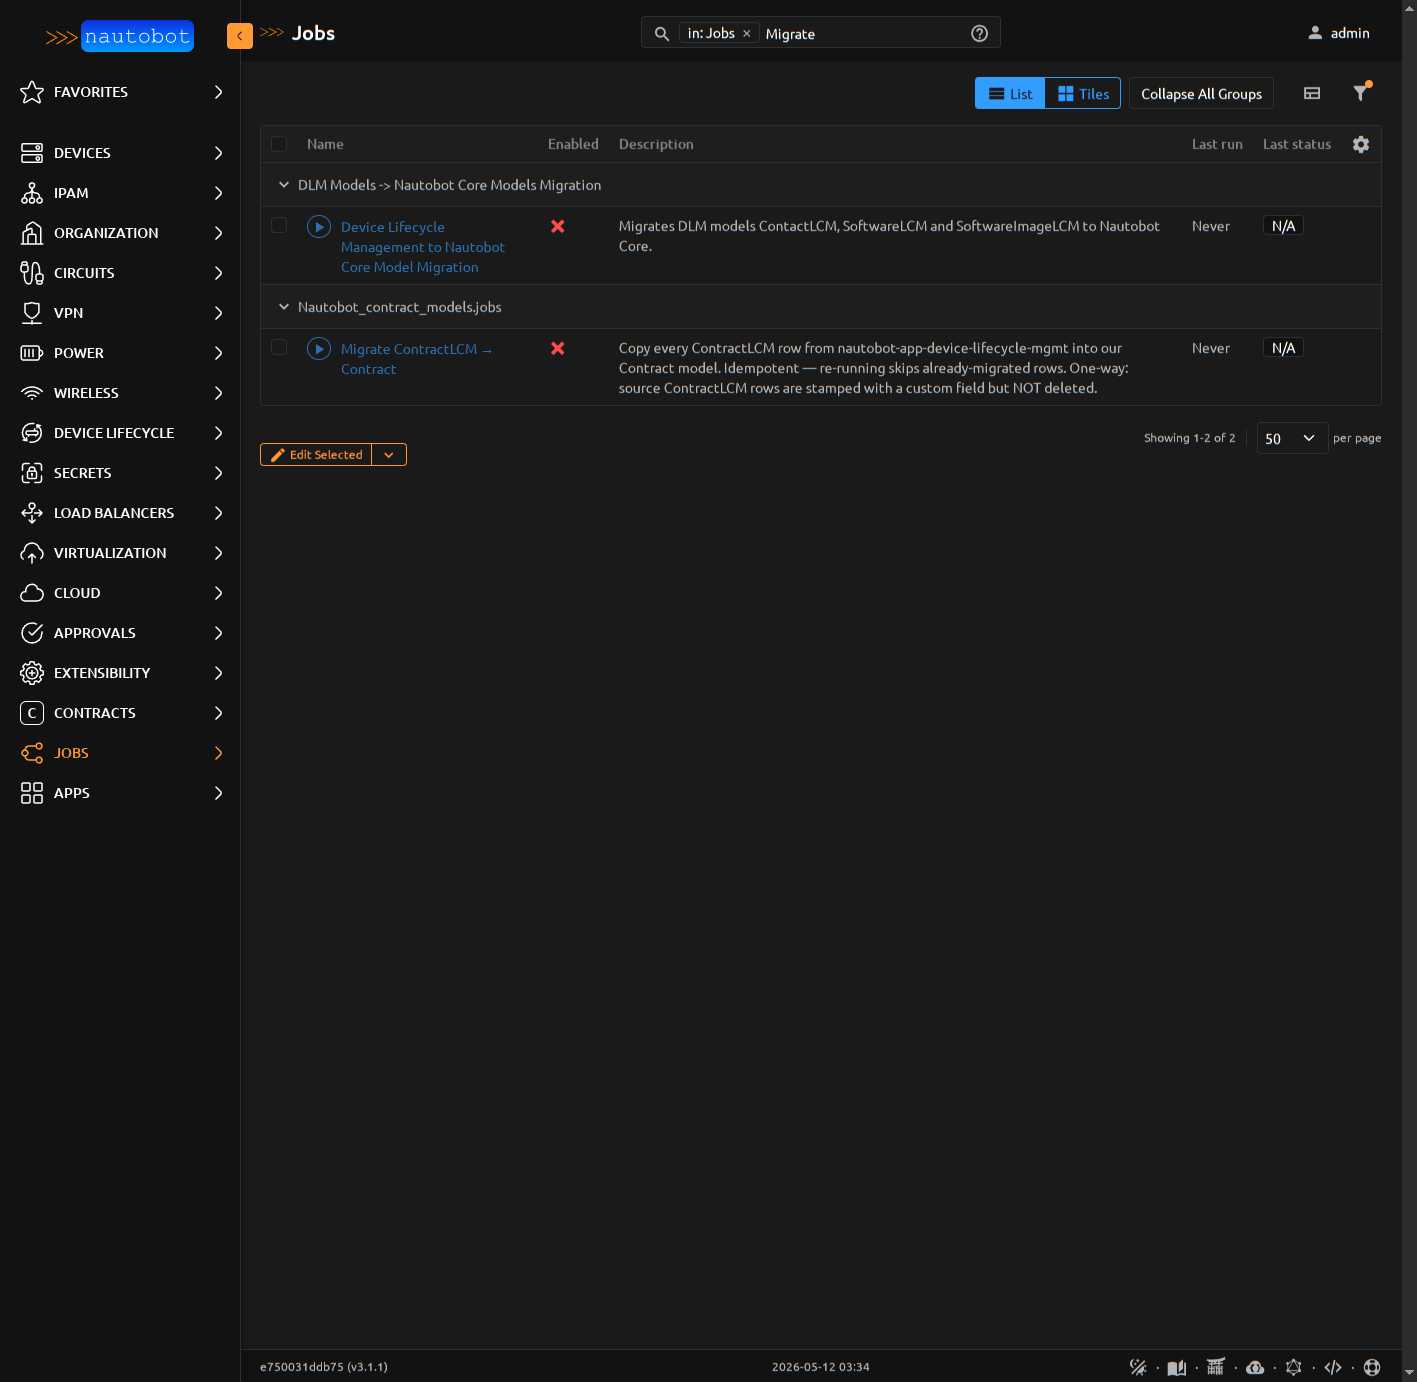Switch to List view
The image size is (1417, 1382).
(1010, 93)
